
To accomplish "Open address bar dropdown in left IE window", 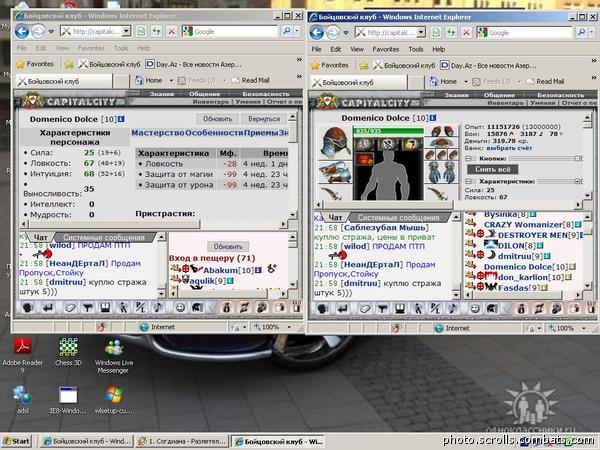I will [x=126, y=31].
